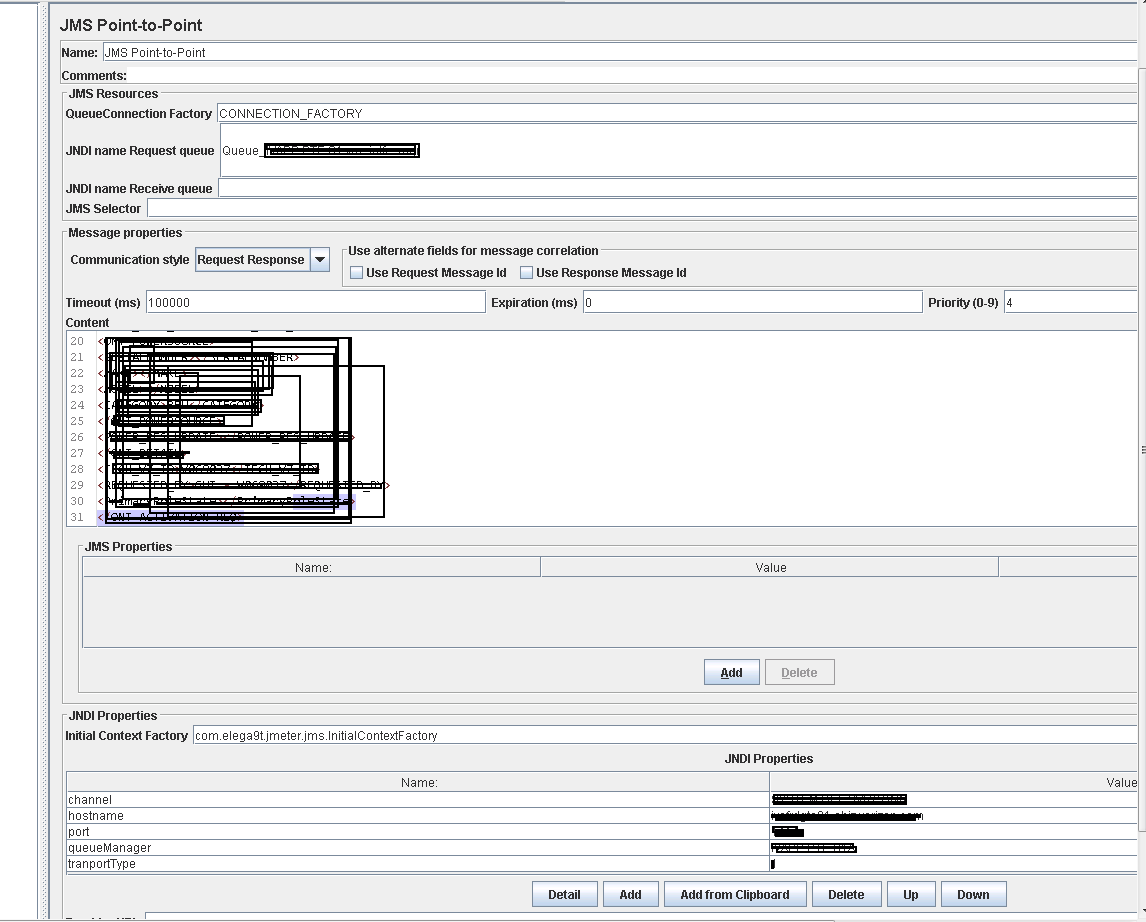Select the queueManager JNDI property row
1146x922 pixels.
[x=300, y=847]
